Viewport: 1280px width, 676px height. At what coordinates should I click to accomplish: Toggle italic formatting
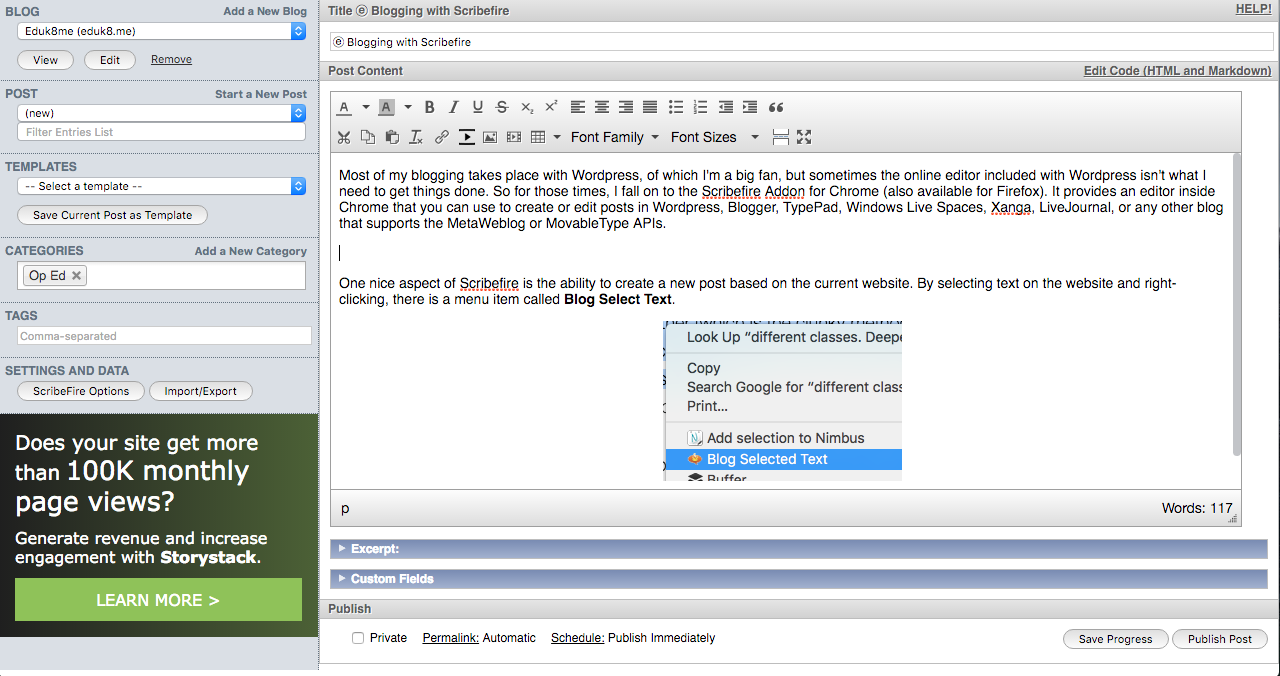pyautogui.click(x=454, y=107)
